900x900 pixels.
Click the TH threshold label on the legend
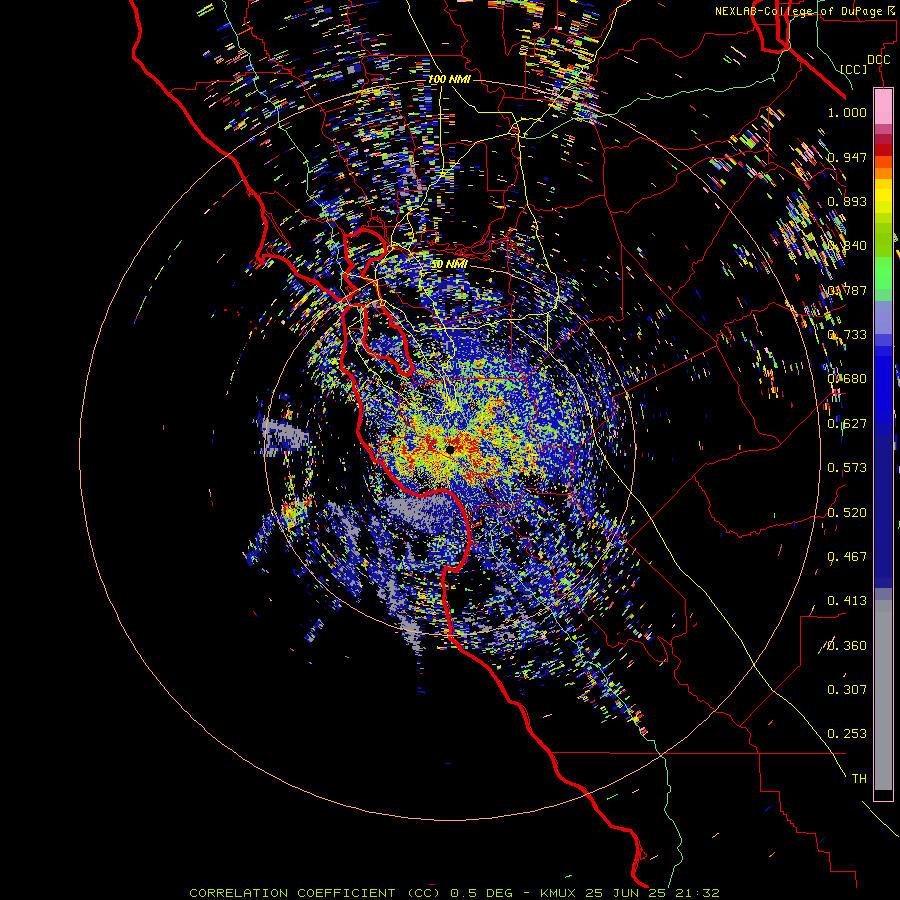[x=859, y=778]
